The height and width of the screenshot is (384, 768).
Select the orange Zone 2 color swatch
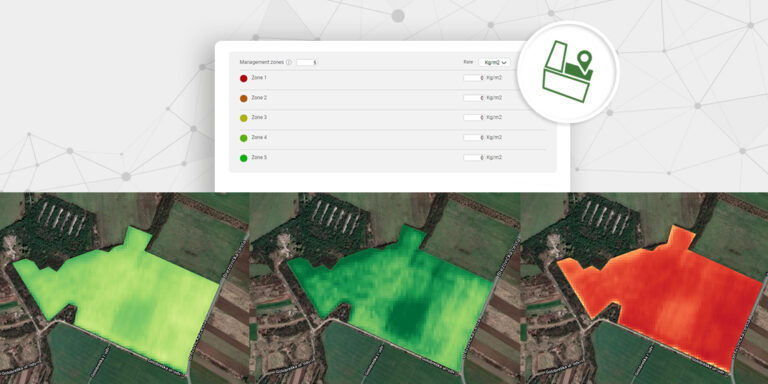[243, 98]
